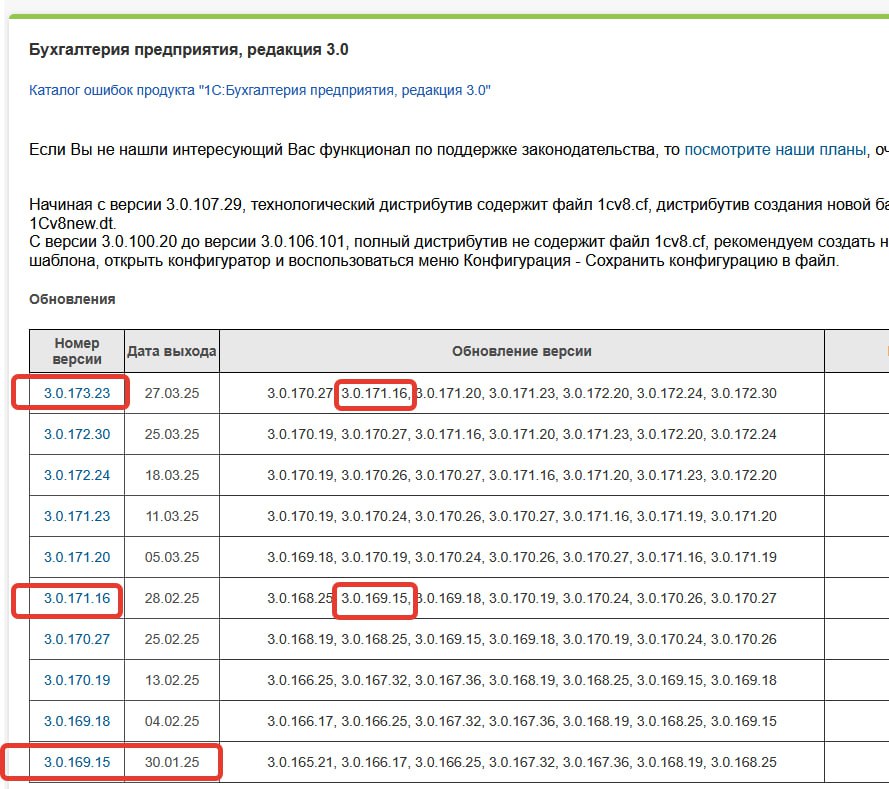Click update list in the 3.0.171.16 row
The image size is (889, 789).
[522, 598]
